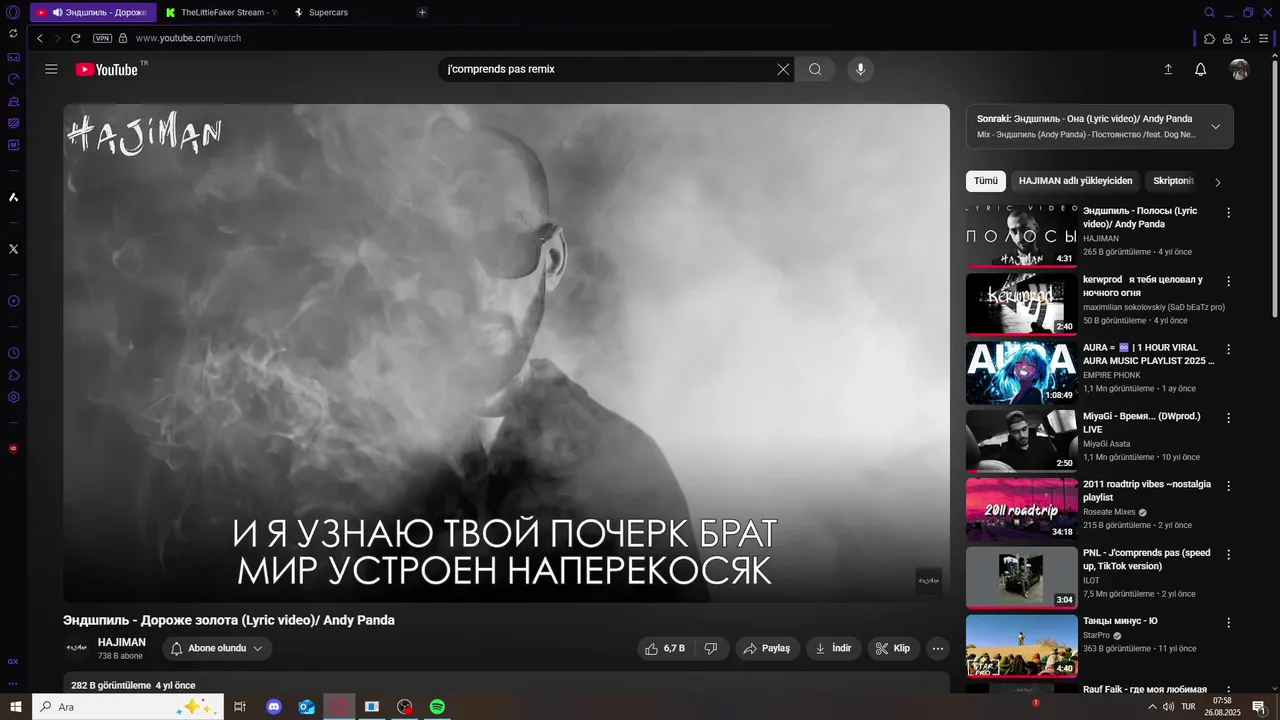Open the YouTube hamburger guide menu
This screenshot has width=1280, height=720.
(51, 69)
